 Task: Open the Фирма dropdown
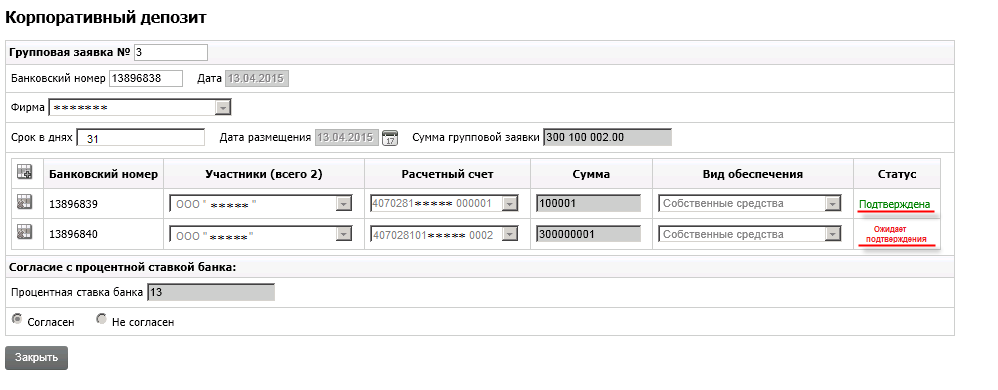tap(140, 108)
